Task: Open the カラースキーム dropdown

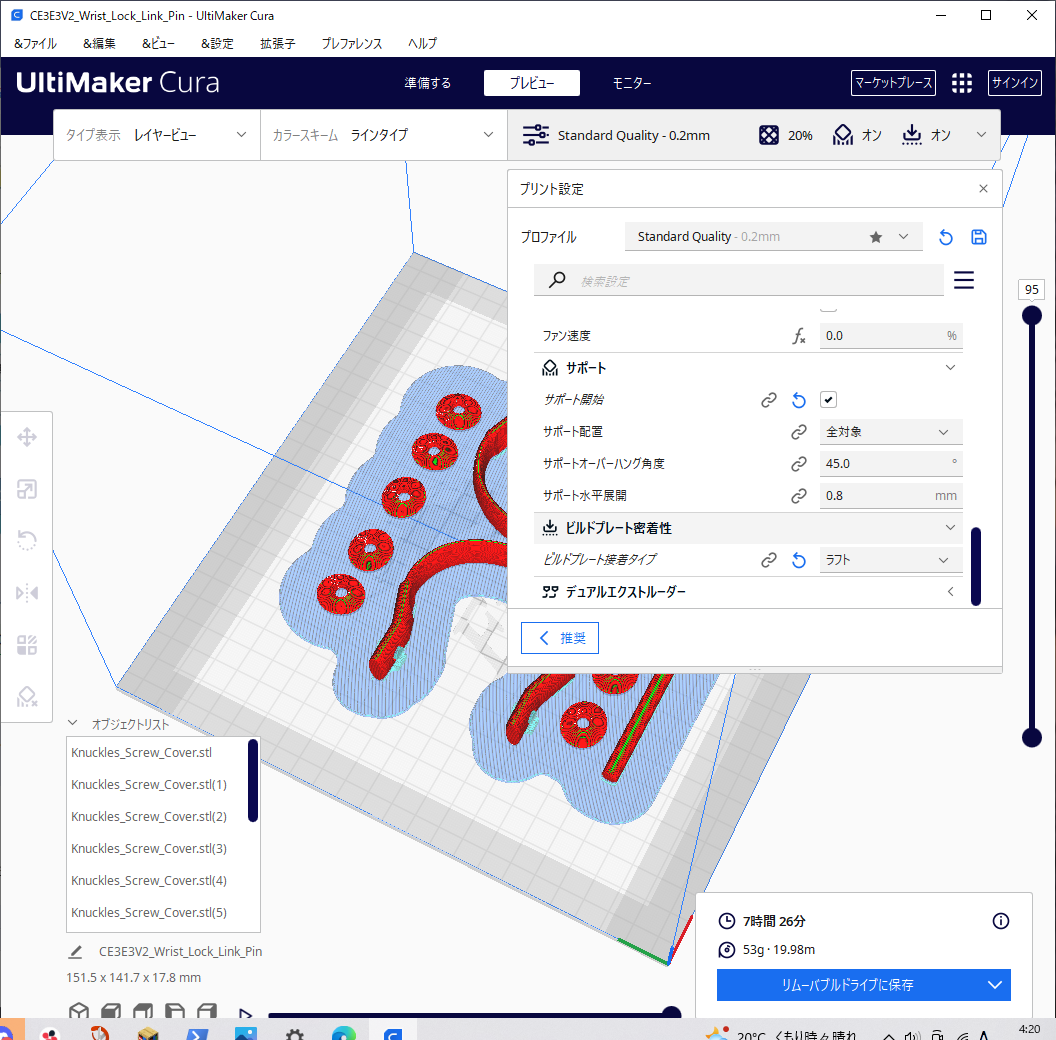Action: pos(383,135)
